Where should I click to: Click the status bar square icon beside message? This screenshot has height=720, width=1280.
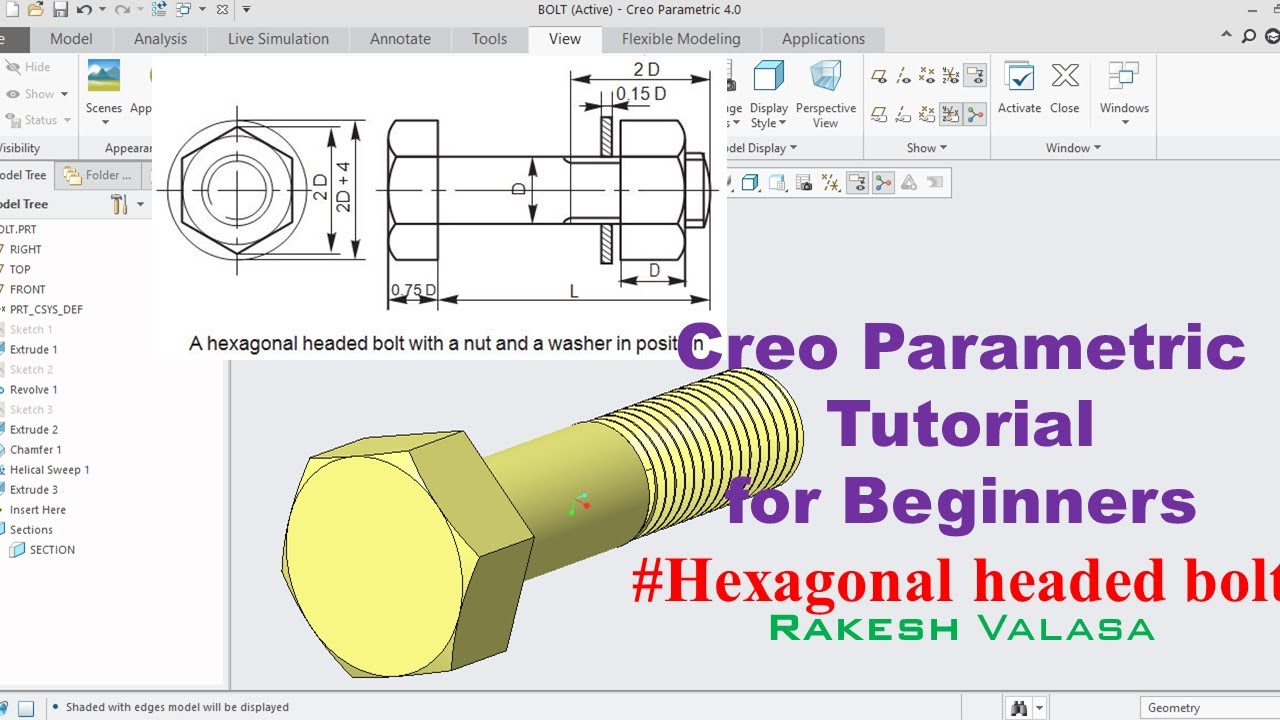tap(26, 708)
